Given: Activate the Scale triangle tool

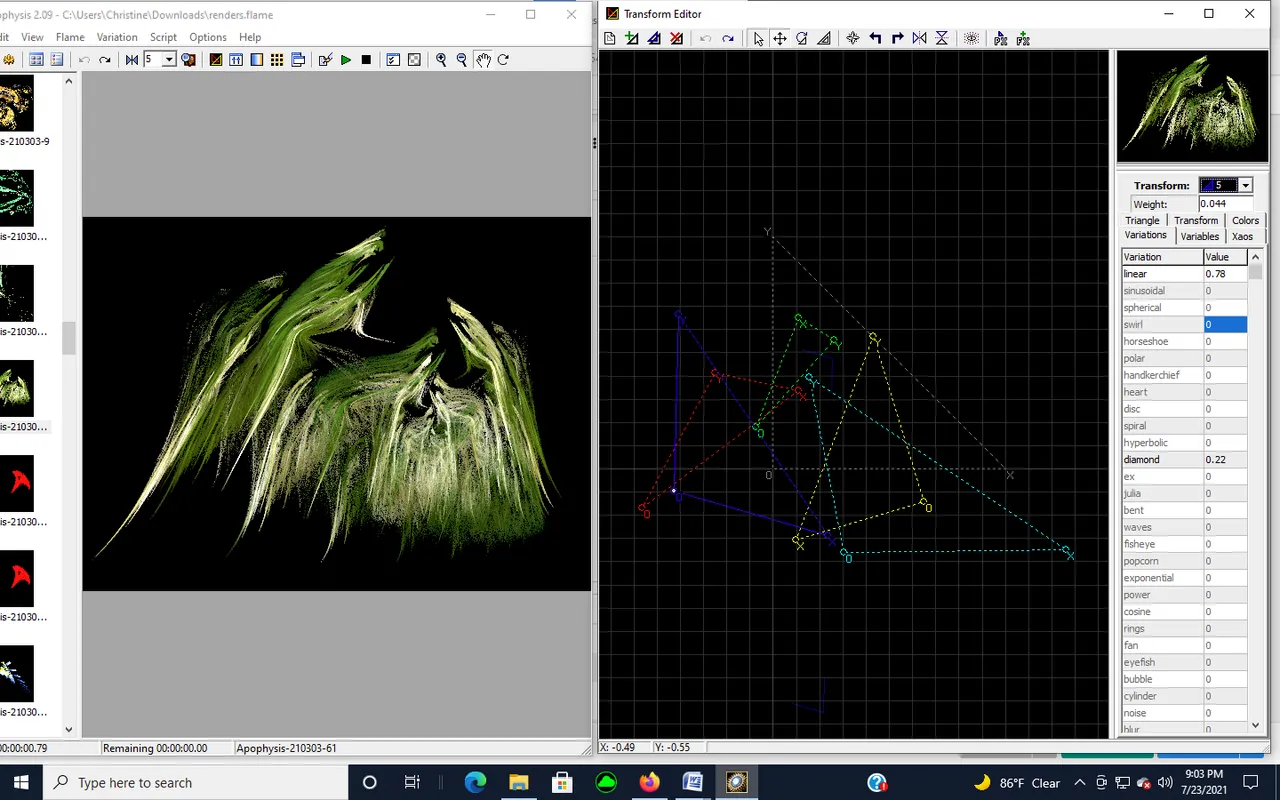Looking at the screenshot, I should click(824, 39).
